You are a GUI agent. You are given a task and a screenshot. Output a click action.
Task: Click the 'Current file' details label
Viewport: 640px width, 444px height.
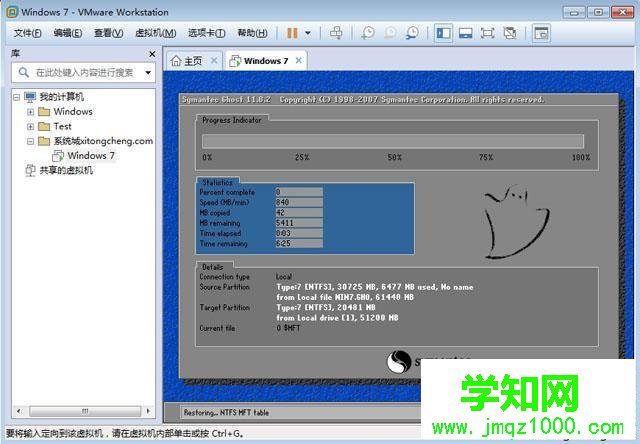click(x=217, y=328)
